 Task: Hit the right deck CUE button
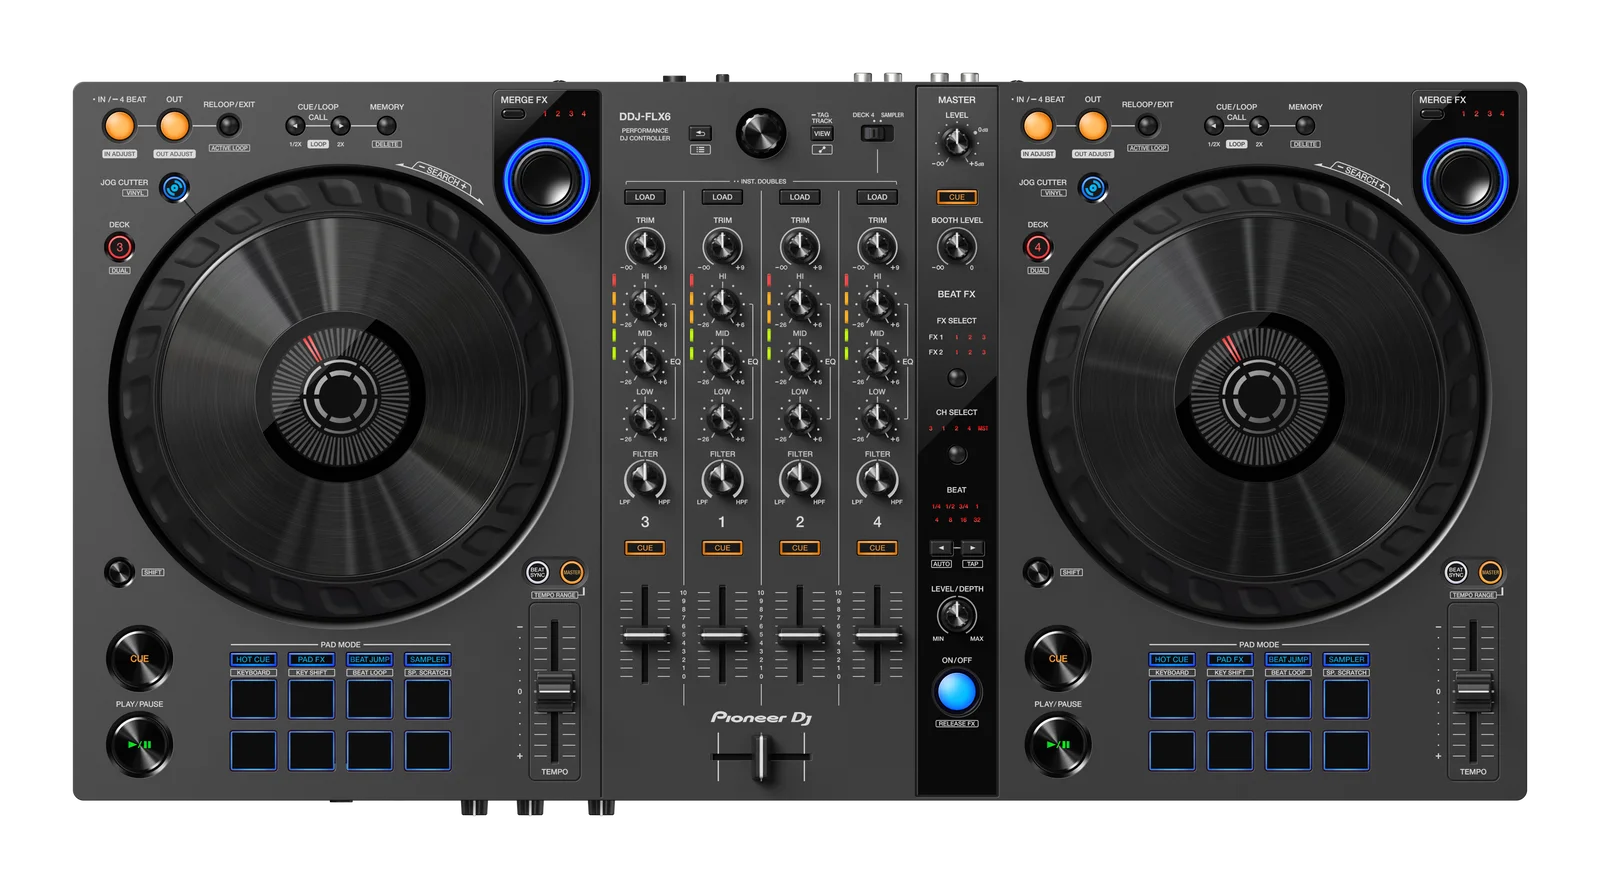click(x=1058, y=658)
